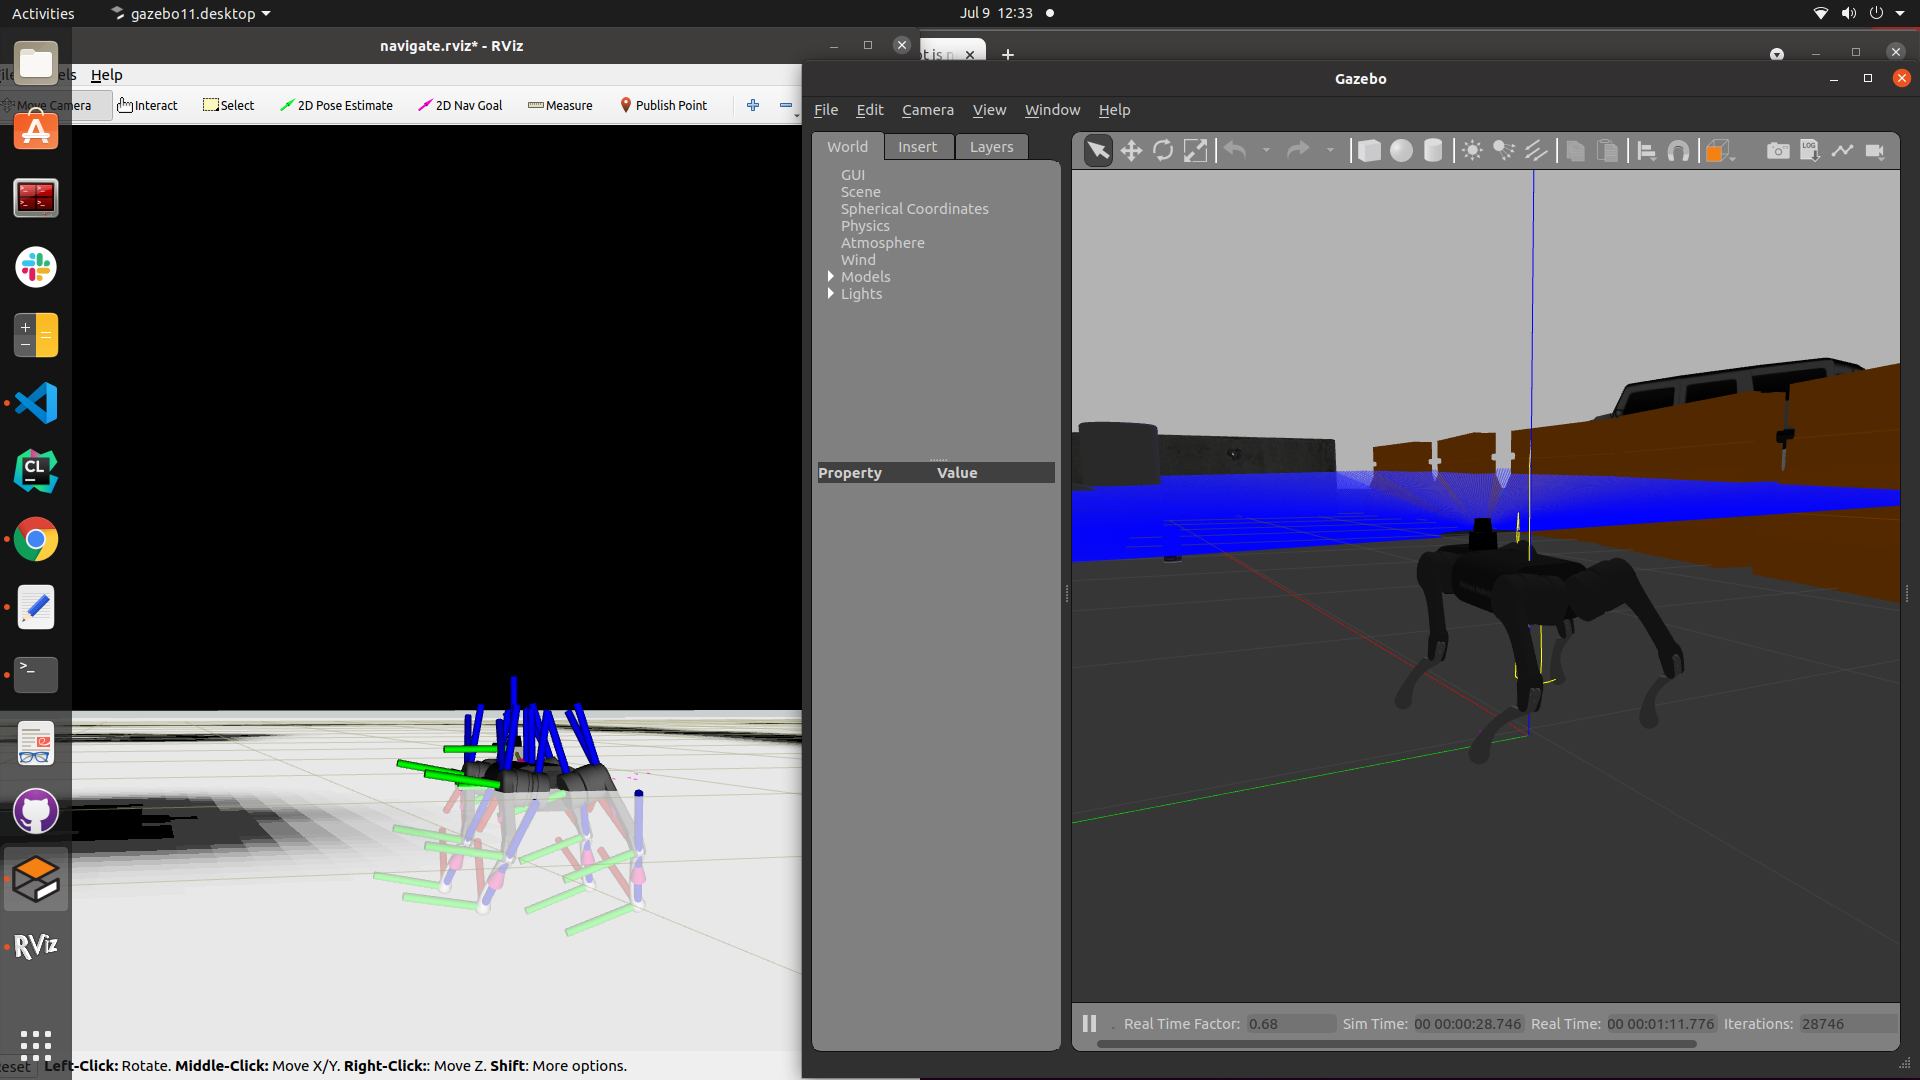
Task: Select Atmosphere in world tree
Action: (x=882, y=243)
